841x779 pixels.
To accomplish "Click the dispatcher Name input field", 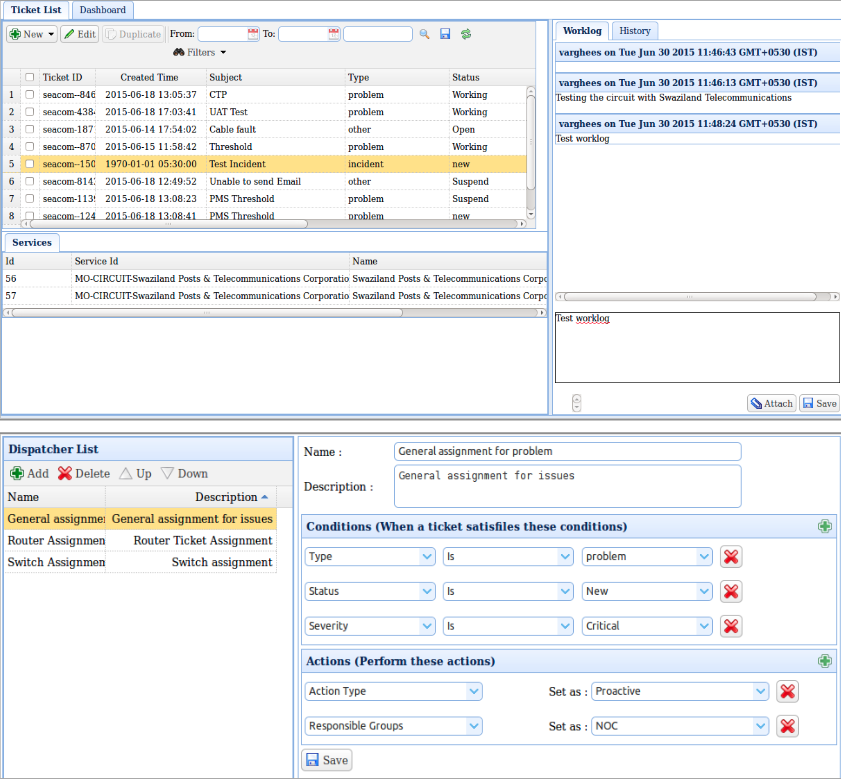I will [567, 451].
